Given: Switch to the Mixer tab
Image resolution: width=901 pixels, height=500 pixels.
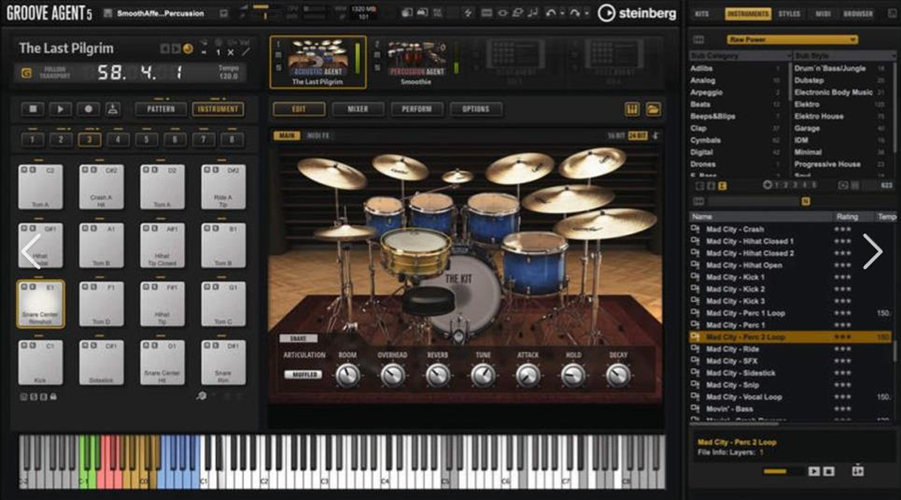Looking at the screenshot, I should point(357,109).
